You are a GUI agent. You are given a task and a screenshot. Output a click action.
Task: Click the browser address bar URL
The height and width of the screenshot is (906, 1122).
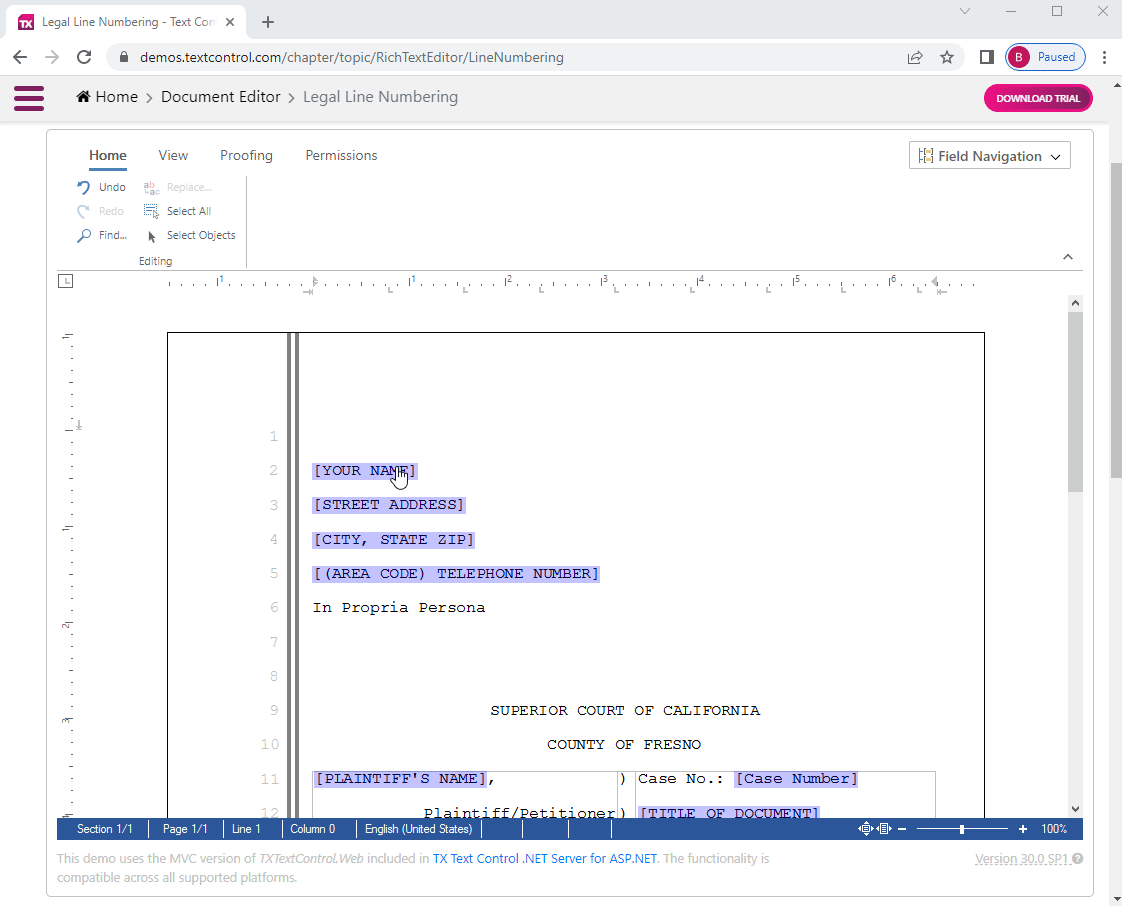click(351, 57)
